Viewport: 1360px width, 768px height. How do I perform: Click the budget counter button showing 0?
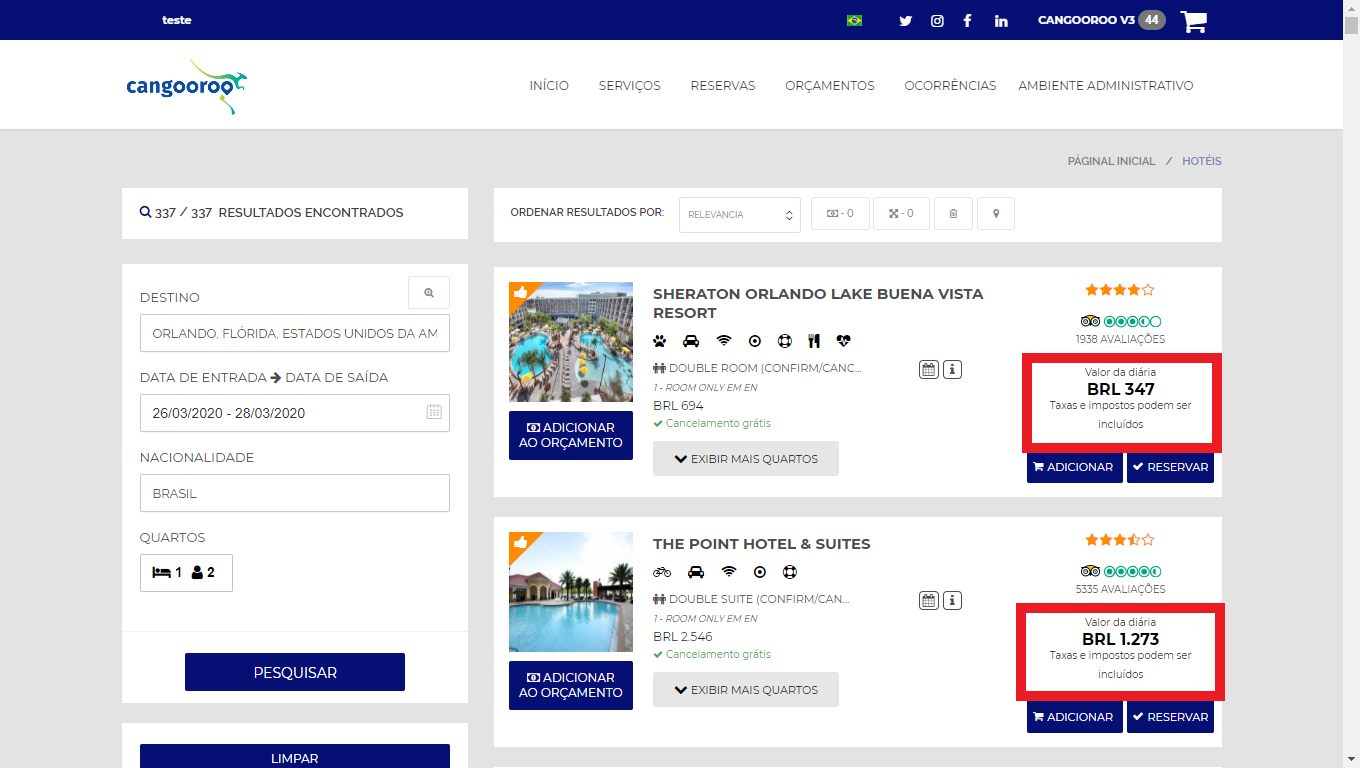coord(840,213)
